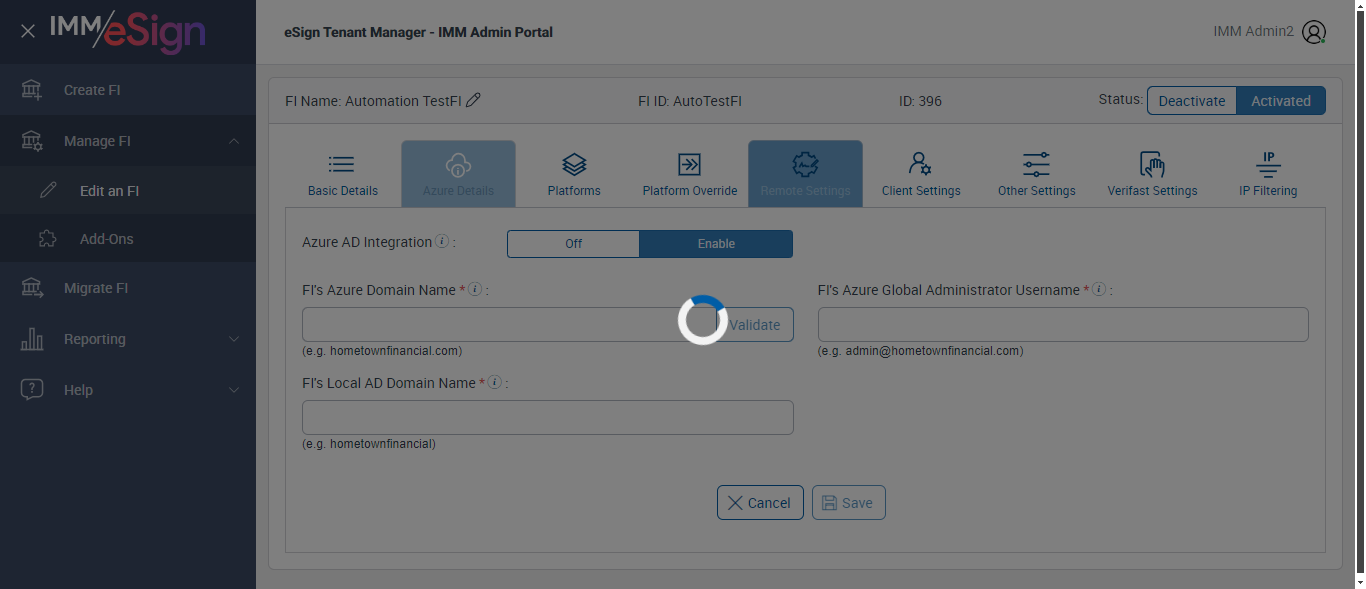Select Create FI in sidebar
The image size is (1366, 589).
(x=128, y=90)
